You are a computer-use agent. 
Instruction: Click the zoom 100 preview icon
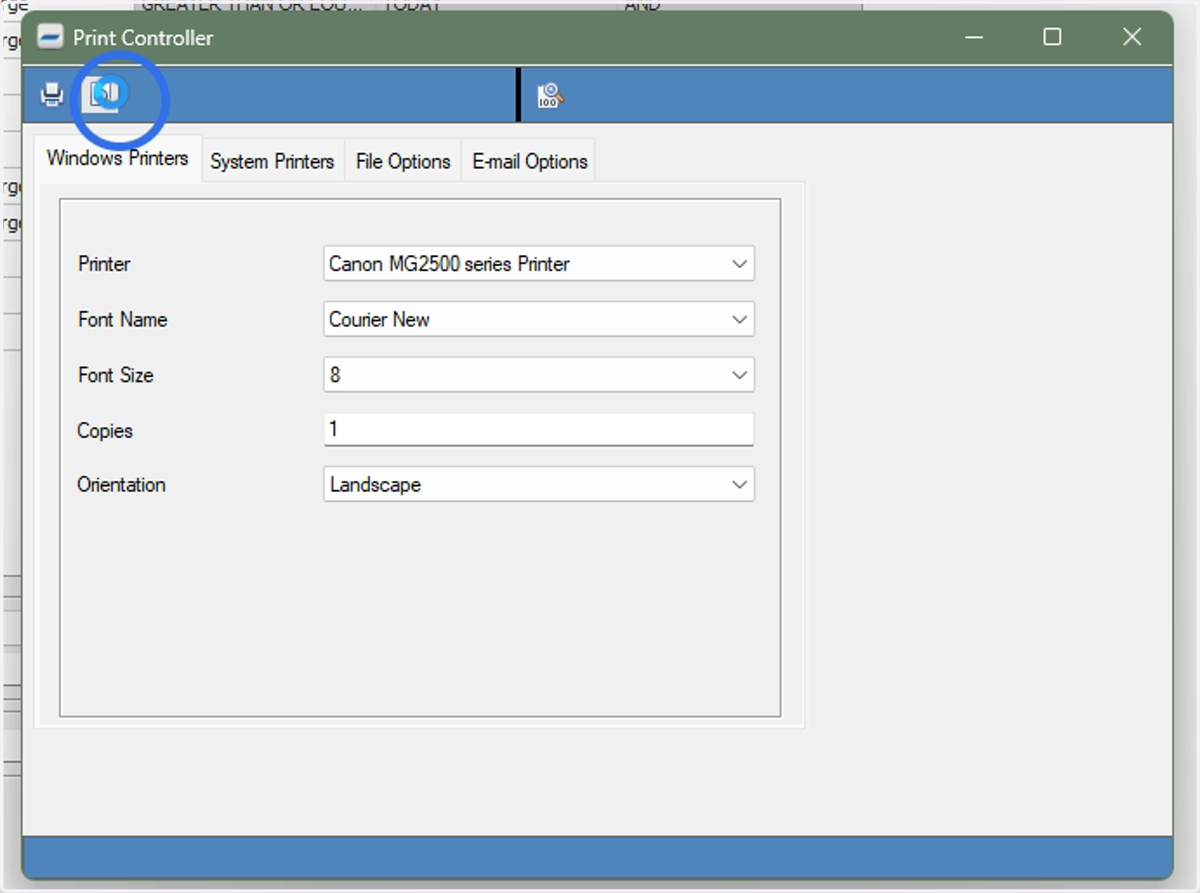(550, 96)
